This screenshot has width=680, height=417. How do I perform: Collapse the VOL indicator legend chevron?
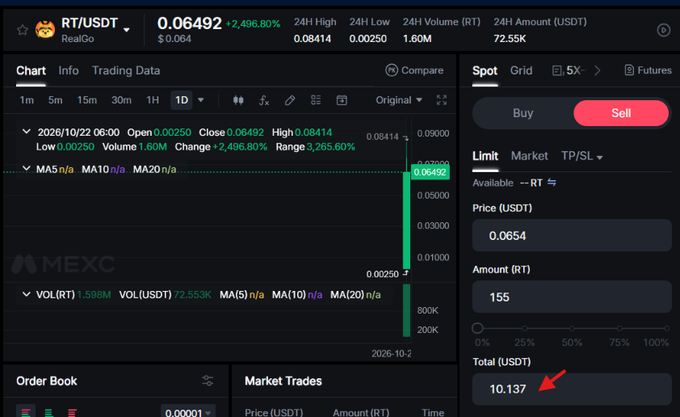26,294
